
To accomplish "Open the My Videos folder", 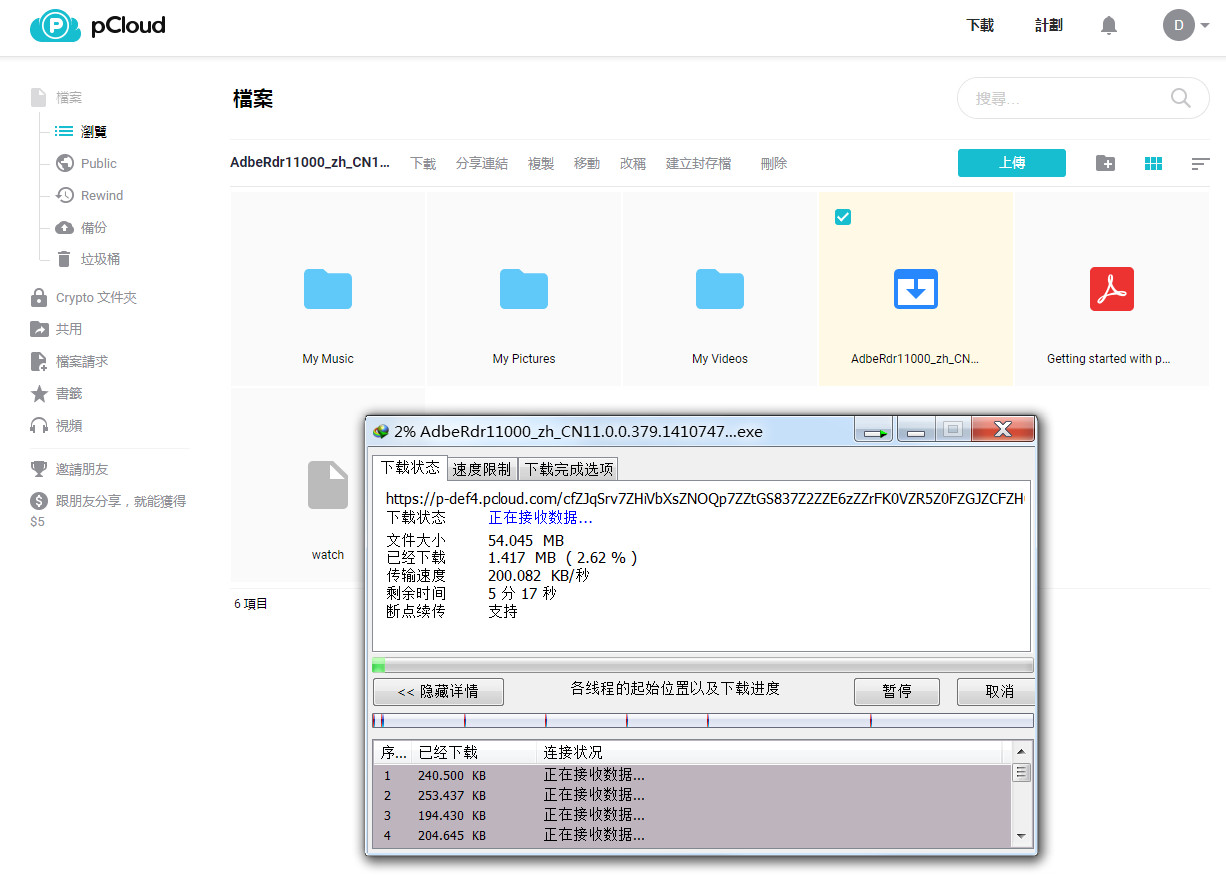I will 720,289.
